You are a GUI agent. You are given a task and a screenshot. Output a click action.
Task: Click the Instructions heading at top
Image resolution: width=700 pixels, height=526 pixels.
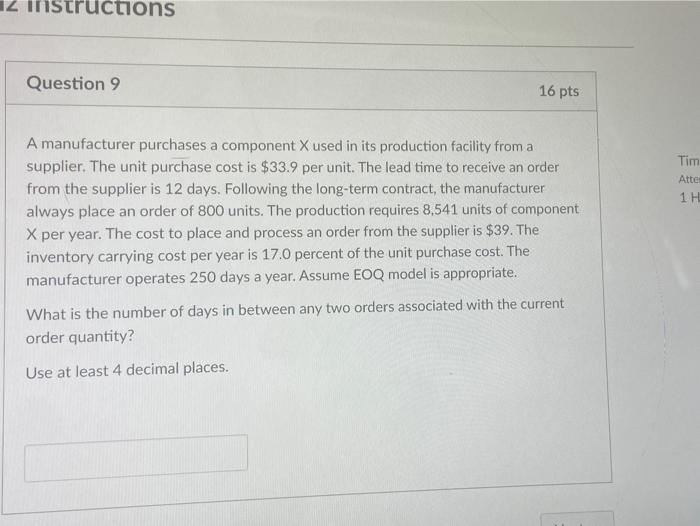[x=88, y=8]
